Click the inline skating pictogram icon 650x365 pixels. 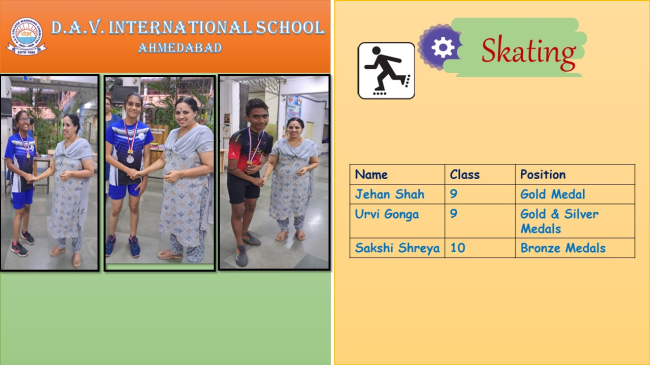point(386,71)
